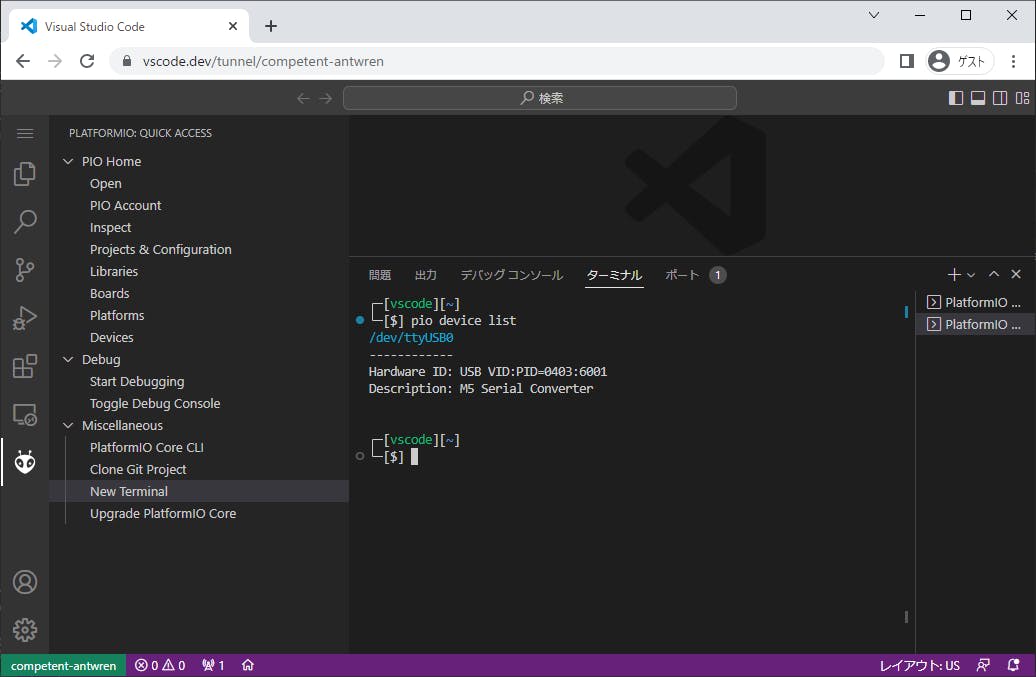Switch to the ターミナル tab
1036x677 pixels.
(x=614, y=275)
